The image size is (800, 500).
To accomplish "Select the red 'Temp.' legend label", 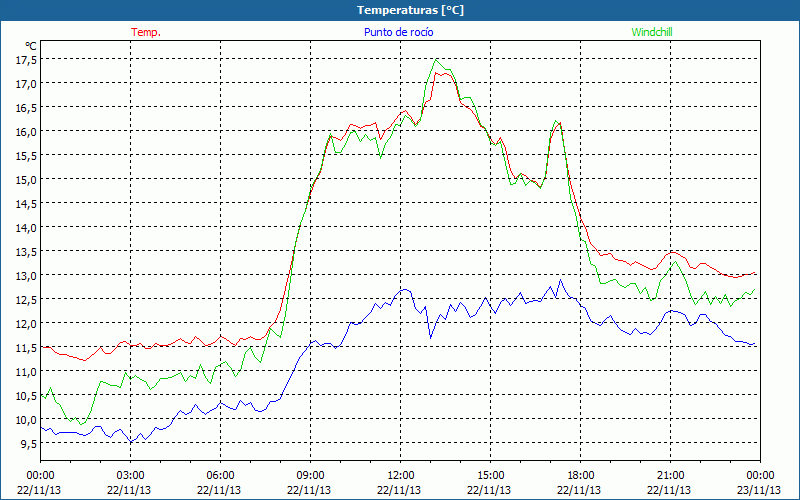I will coord(146,32).
